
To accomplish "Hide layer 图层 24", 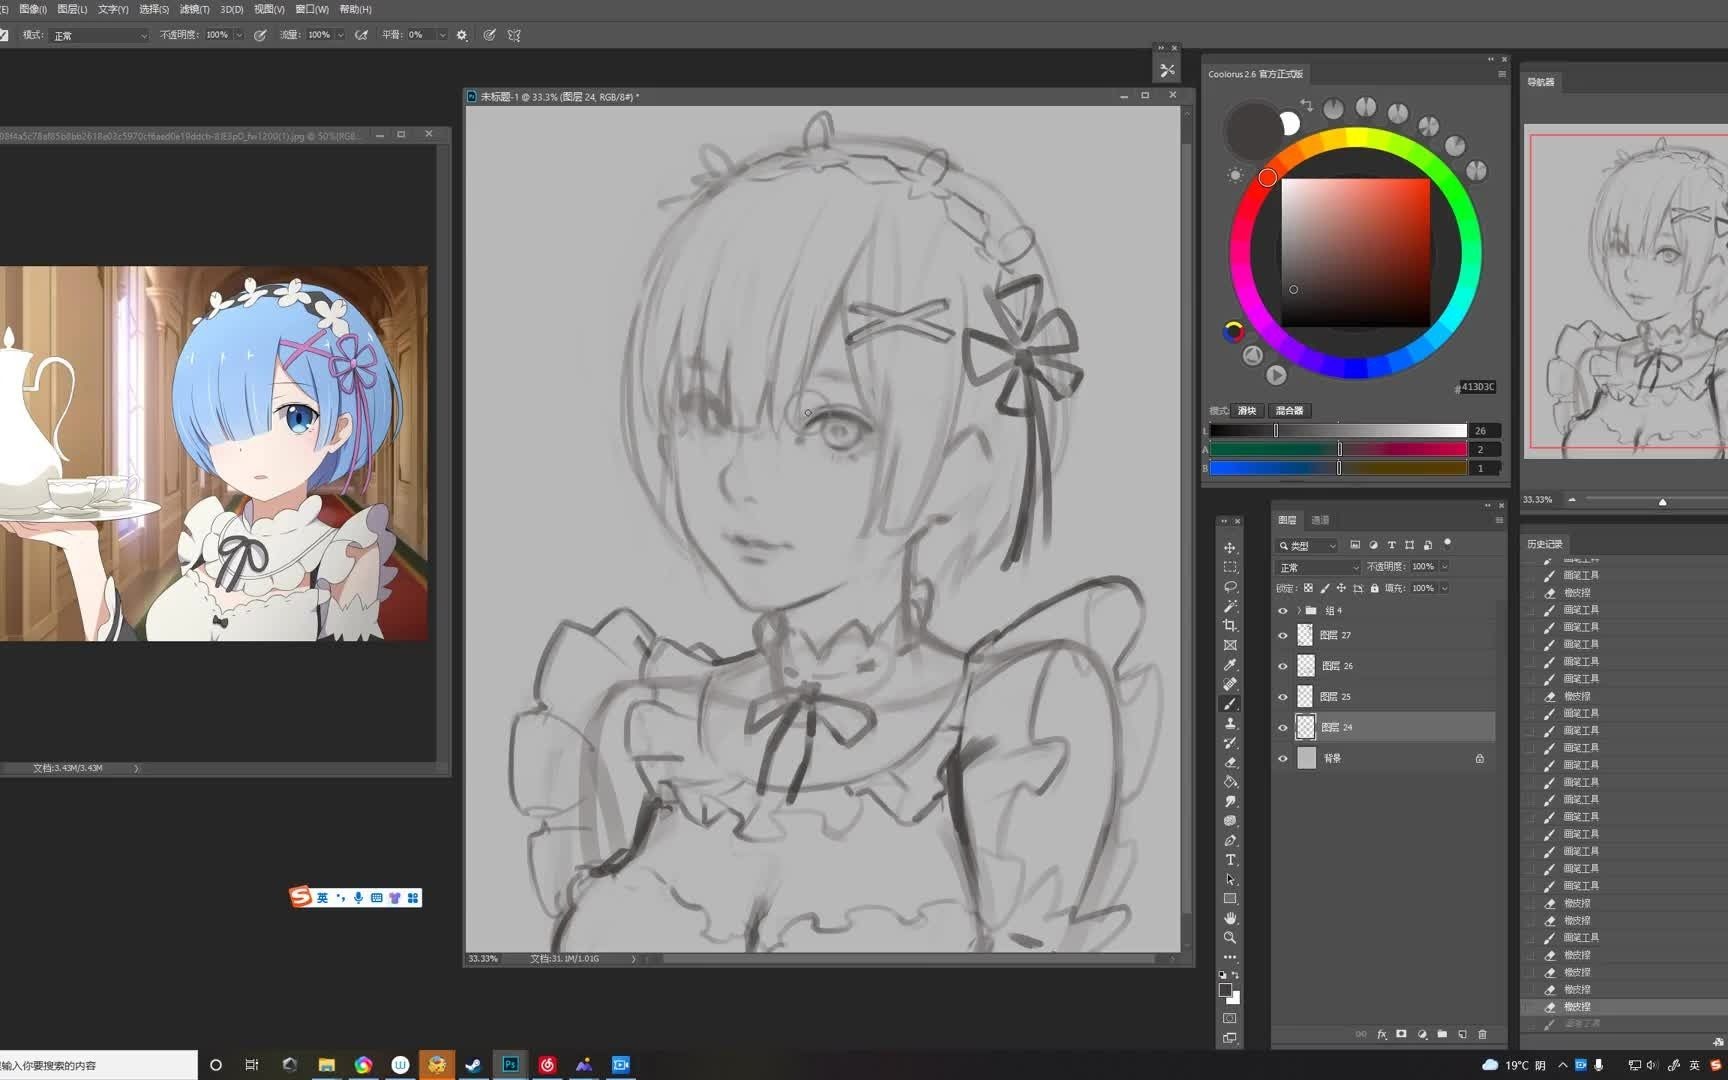I will [x=1283, y=728].
